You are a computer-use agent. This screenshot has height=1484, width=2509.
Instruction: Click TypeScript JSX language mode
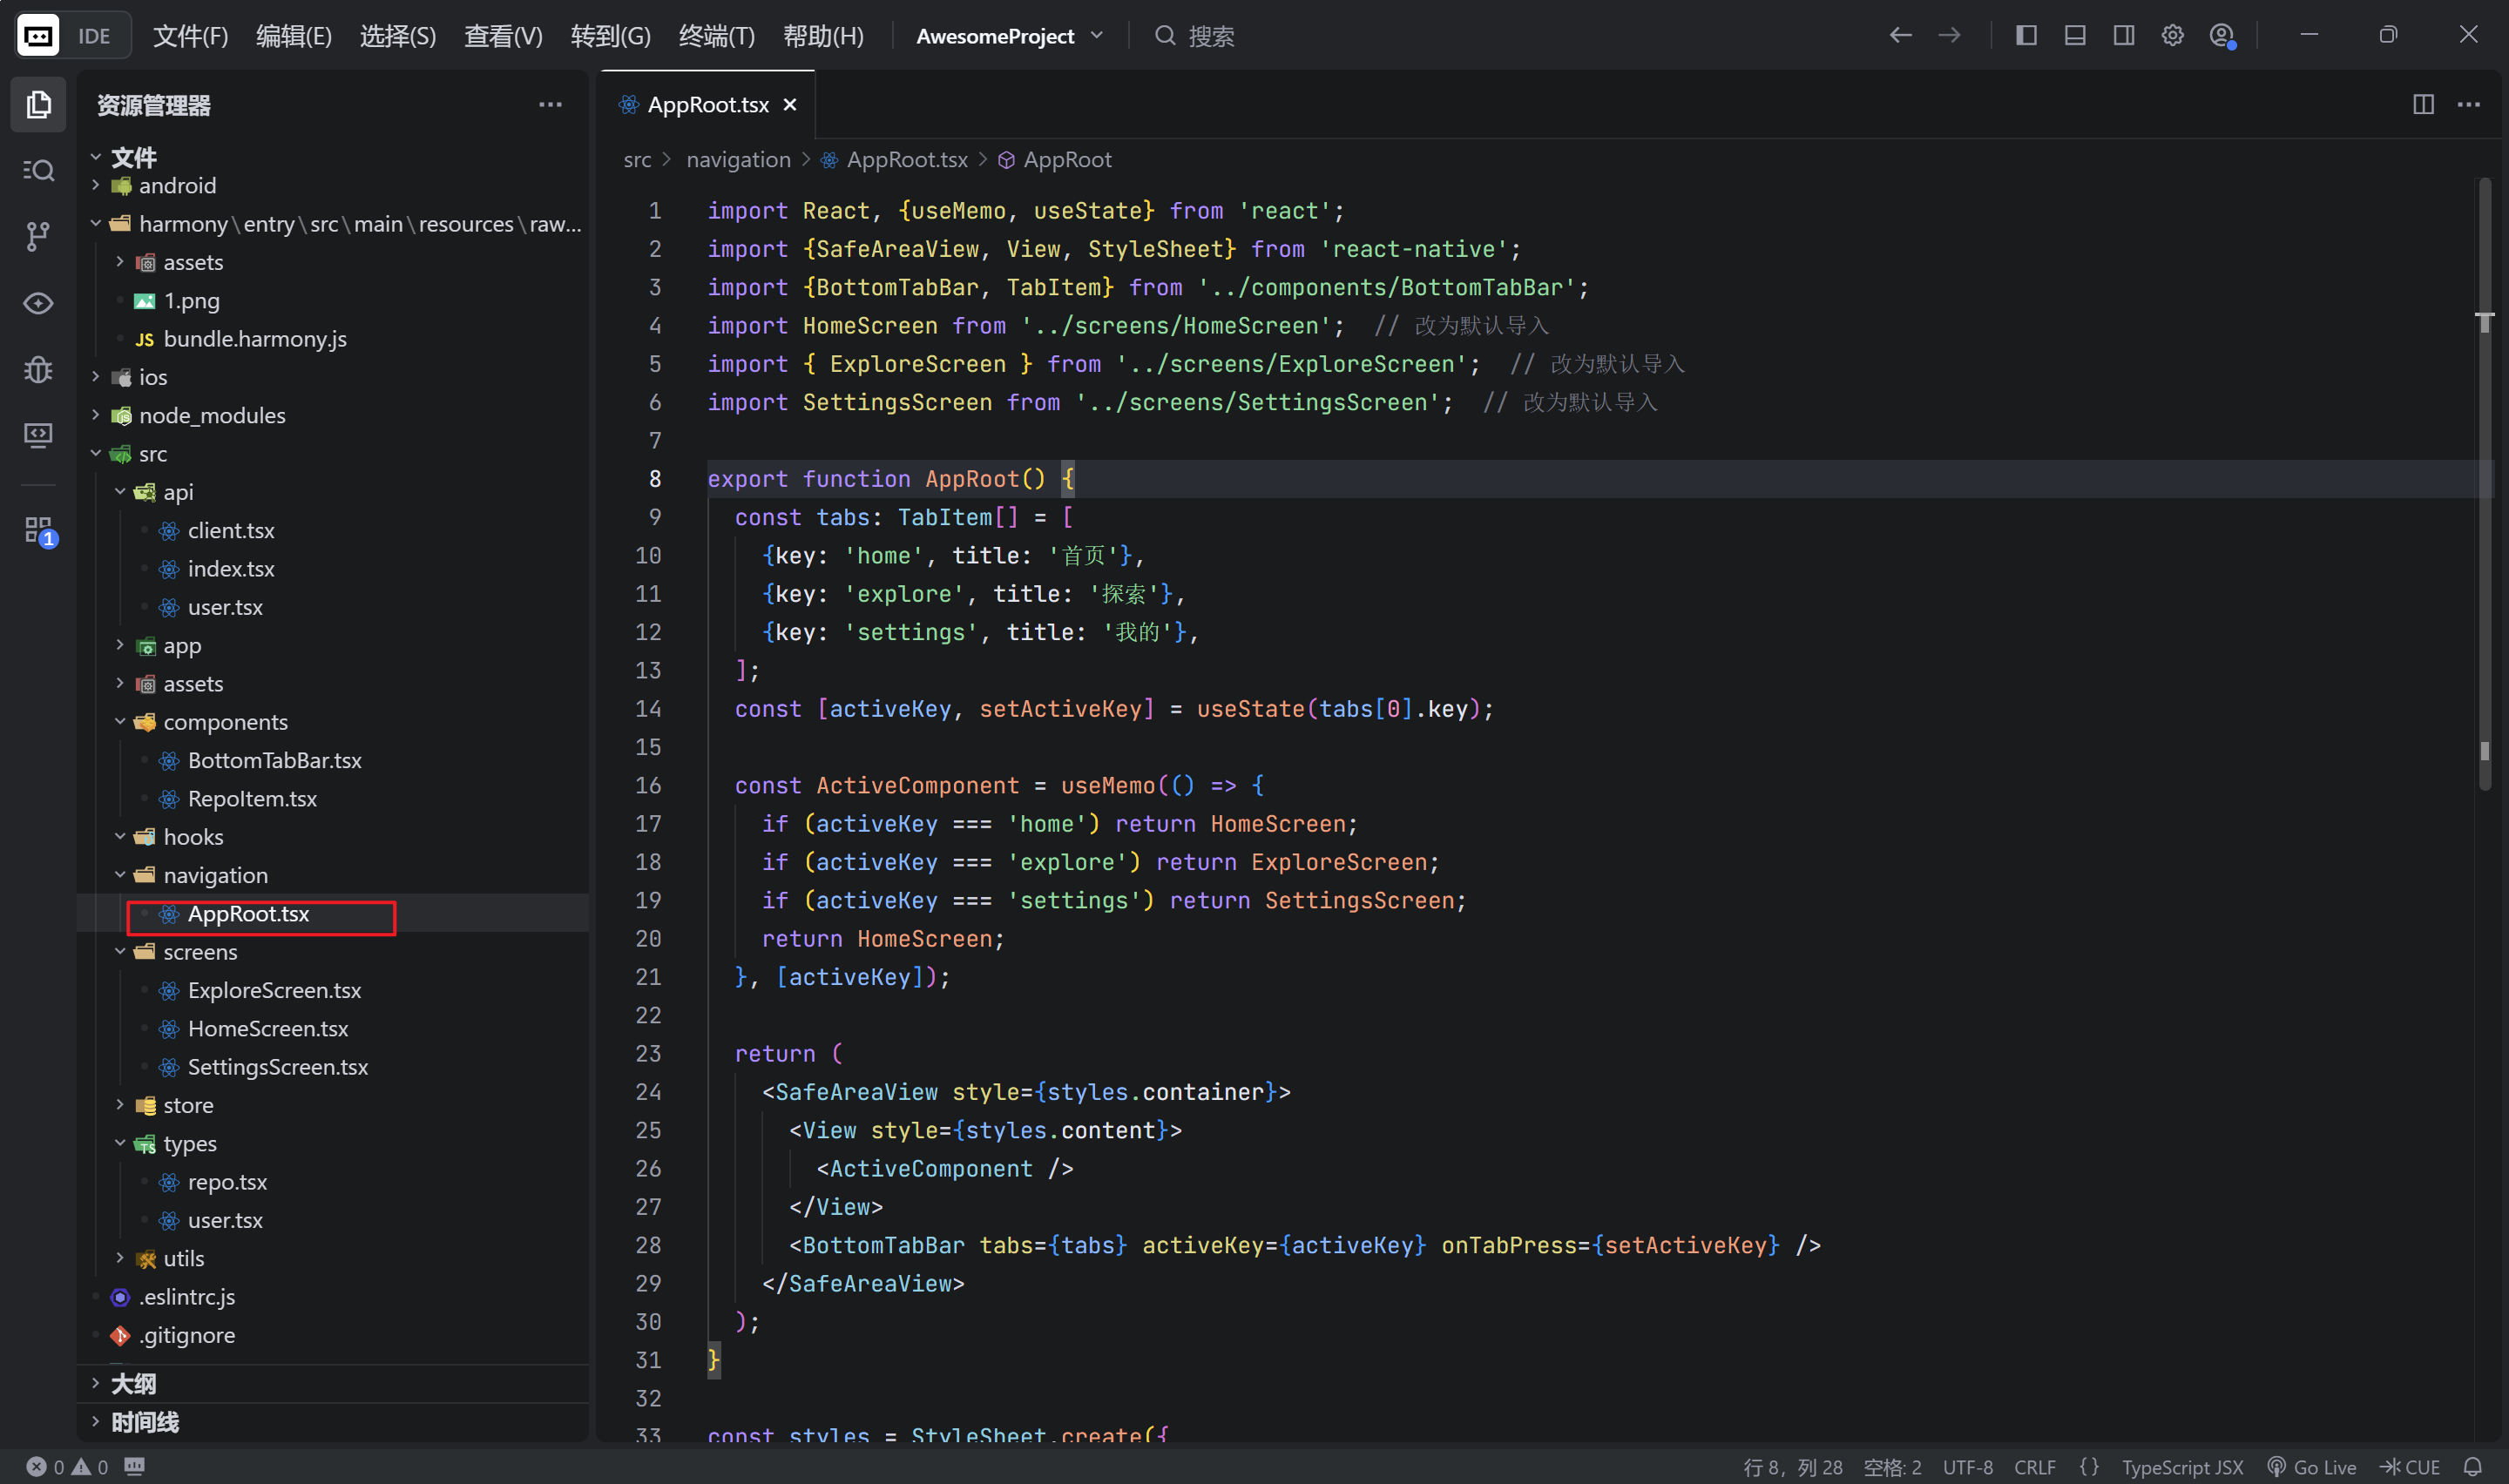[x=2182, y=1466]
